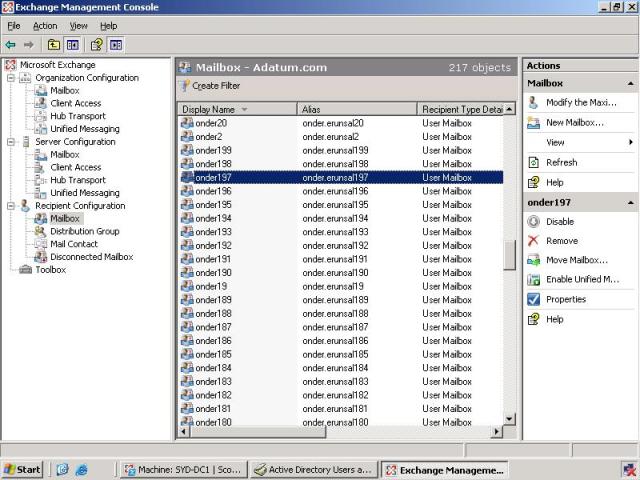The width and height of the screenshot is (640, 480).
Task: Toggle the action pane toolbar icon
Action: [x=116, y=44]
